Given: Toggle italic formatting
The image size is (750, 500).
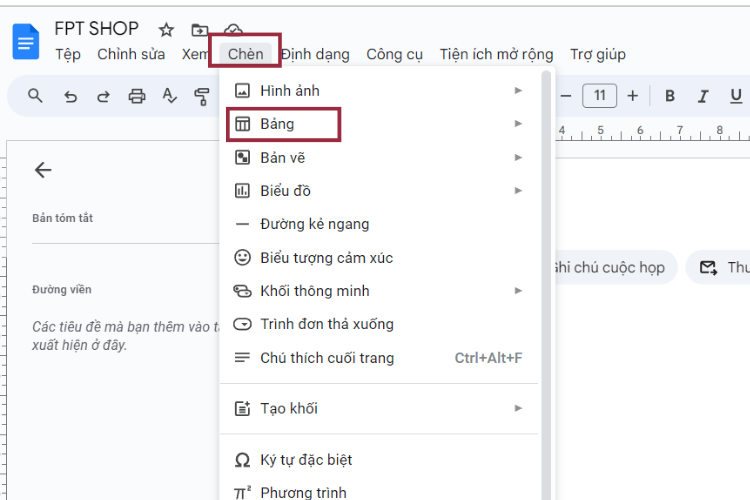Looking at the screenshot, I should [x=703, y=96].
